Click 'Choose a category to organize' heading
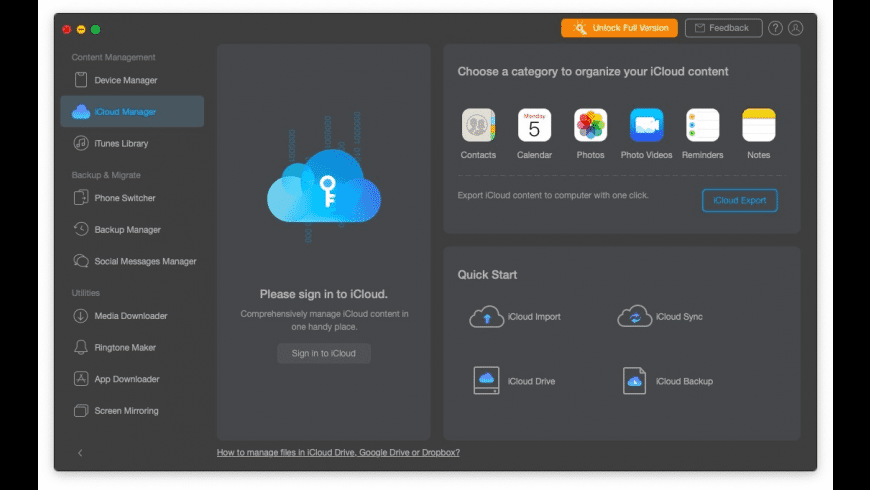The width and height of the screenshot is (870, 490). pos(593,72)
